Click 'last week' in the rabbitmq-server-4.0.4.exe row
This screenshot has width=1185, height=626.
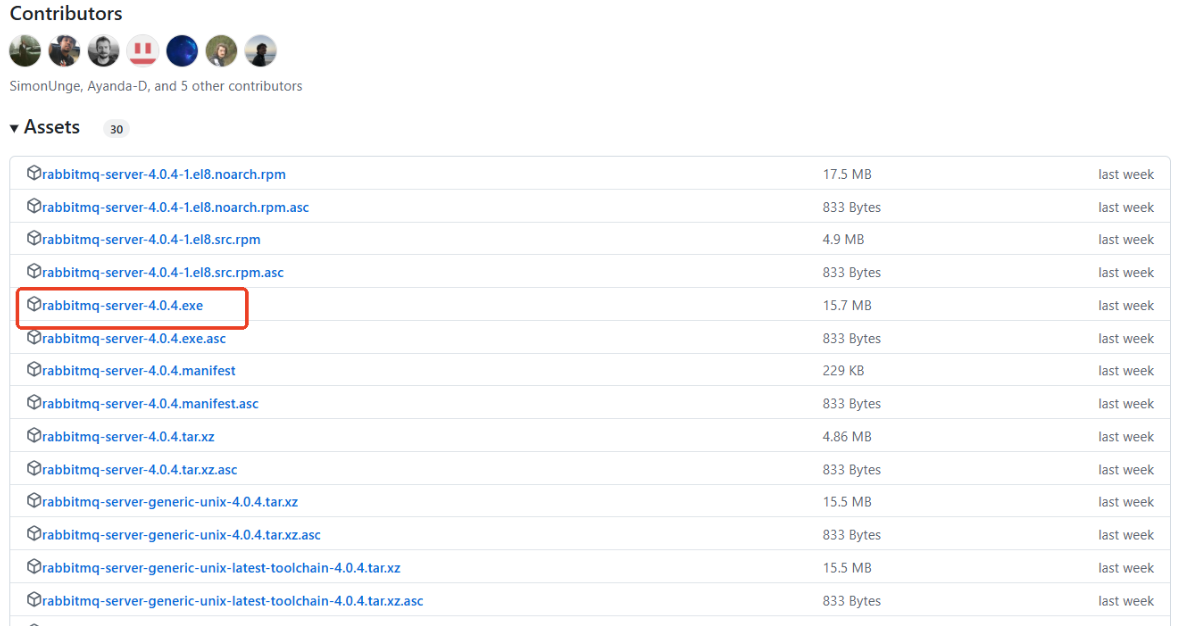coord(1126,305)
